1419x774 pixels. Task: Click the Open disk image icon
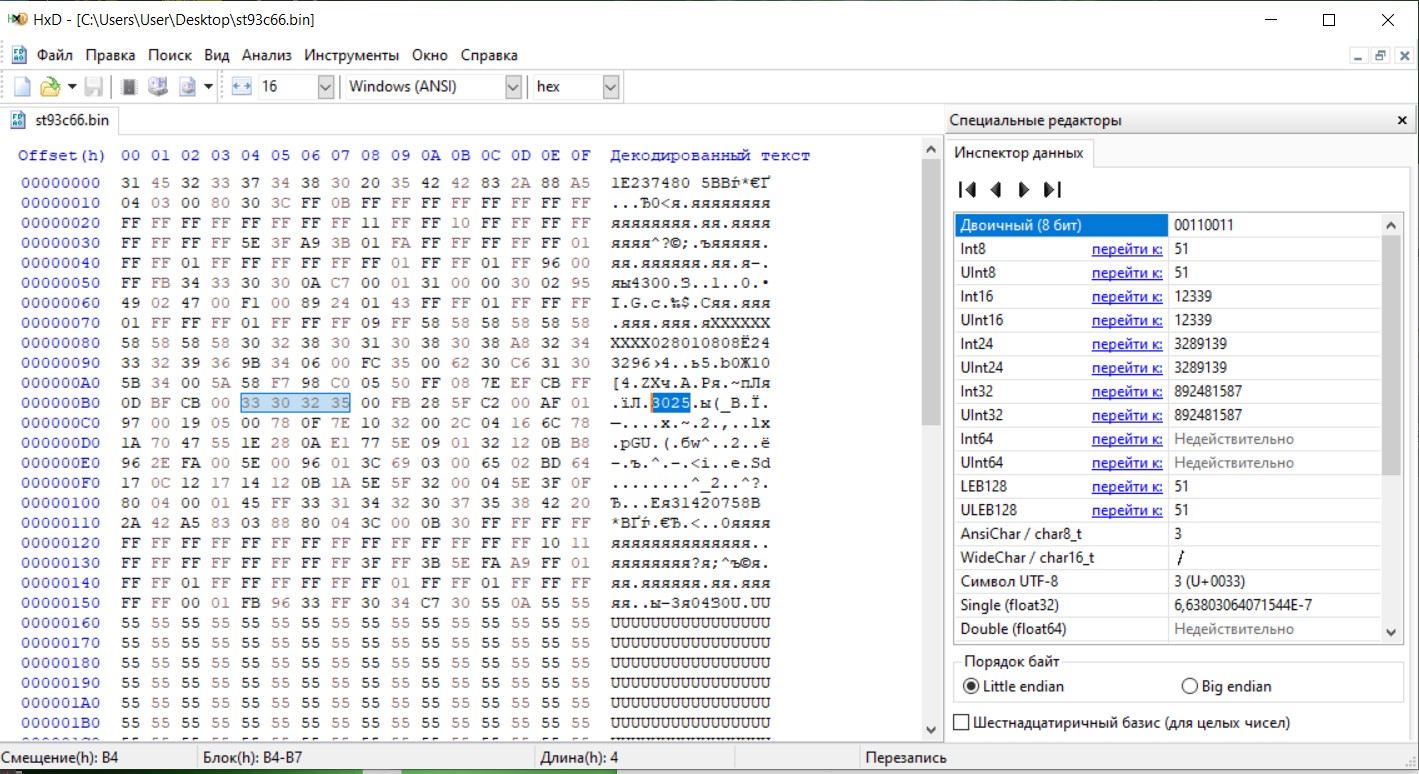(187, 87)
